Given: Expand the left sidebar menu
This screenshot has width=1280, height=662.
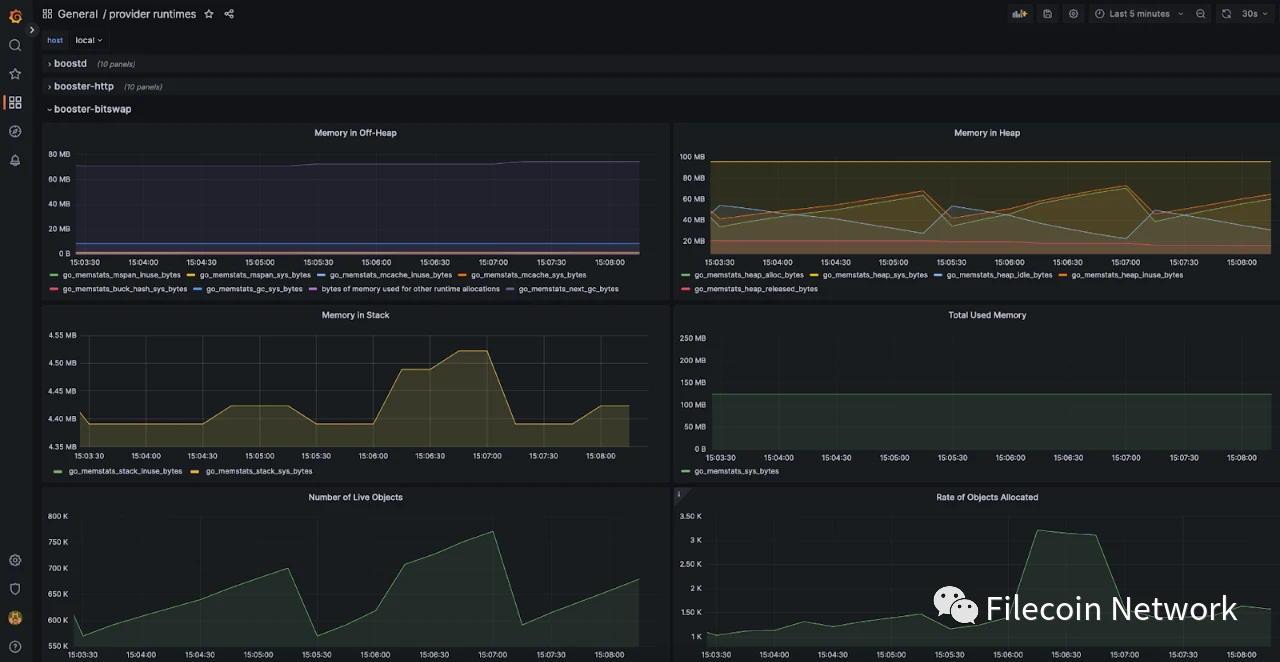Looking at the screenshot, I should click(x=31, y=30).
